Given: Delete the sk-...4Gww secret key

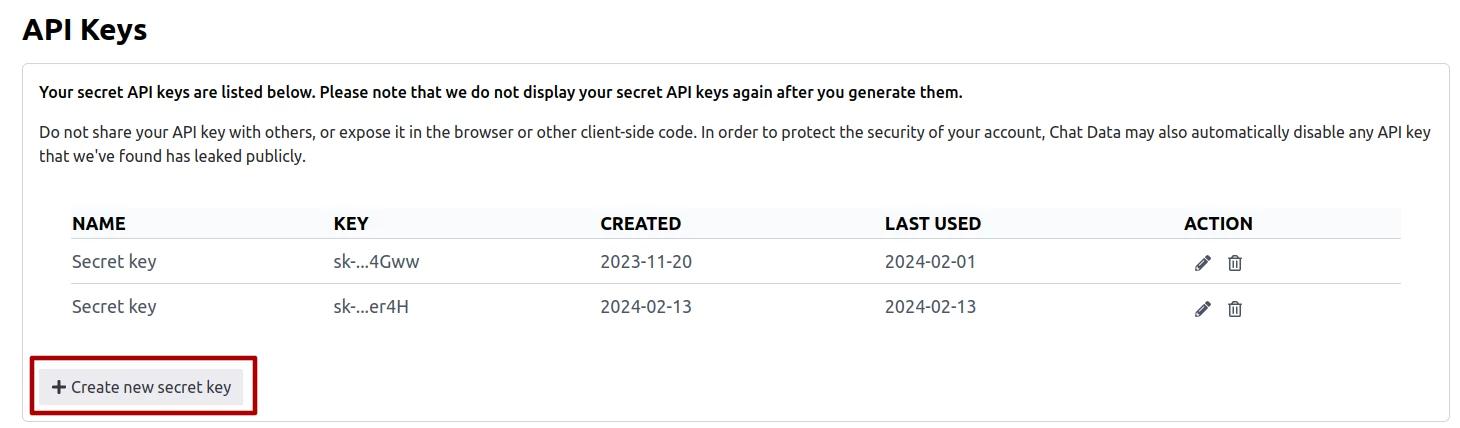Looking at the screenshot, I should pyautogui.click(x=1235, y=263).
